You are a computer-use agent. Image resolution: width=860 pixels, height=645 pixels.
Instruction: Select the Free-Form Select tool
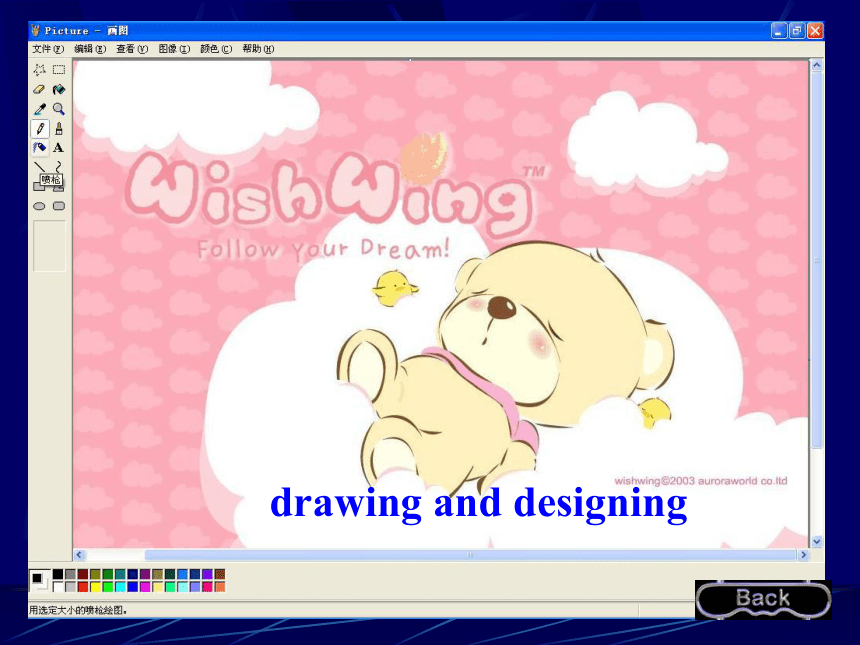(39, 70)
